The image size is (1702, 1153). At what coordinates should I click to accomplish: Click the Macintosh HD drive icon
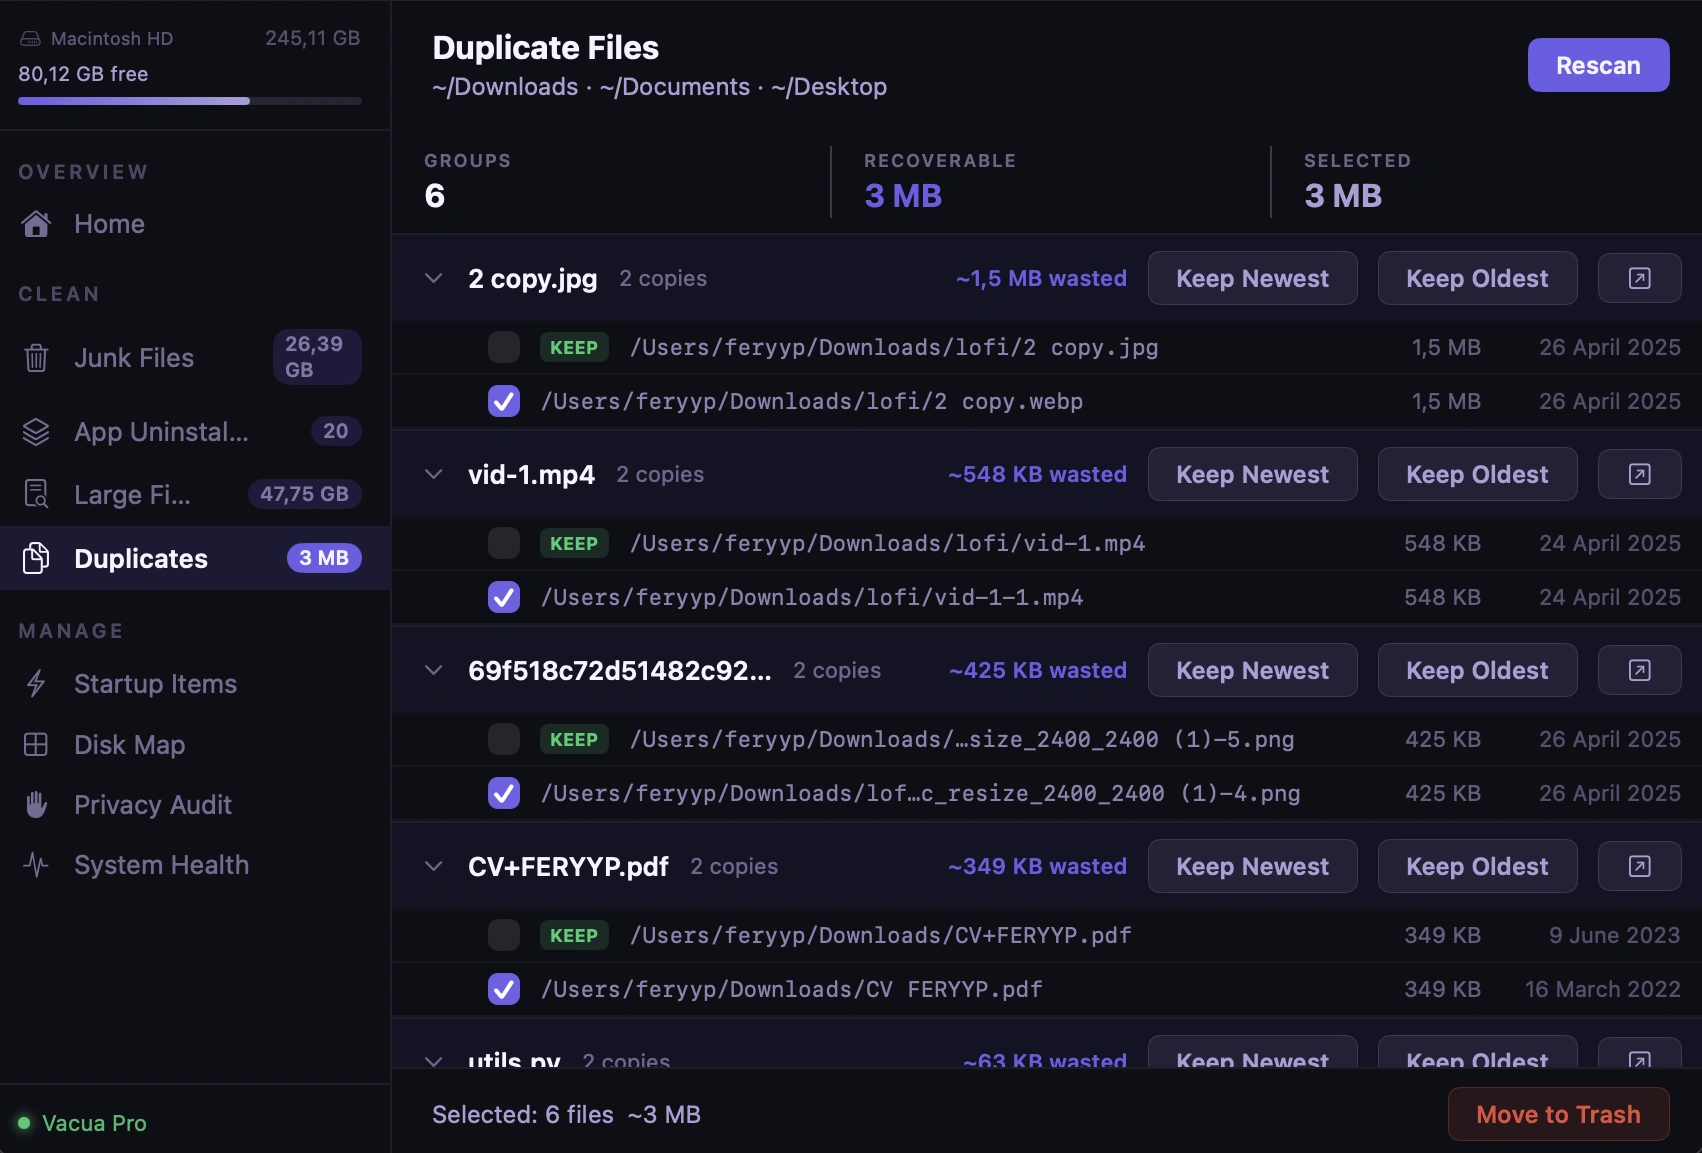[30, 39]
